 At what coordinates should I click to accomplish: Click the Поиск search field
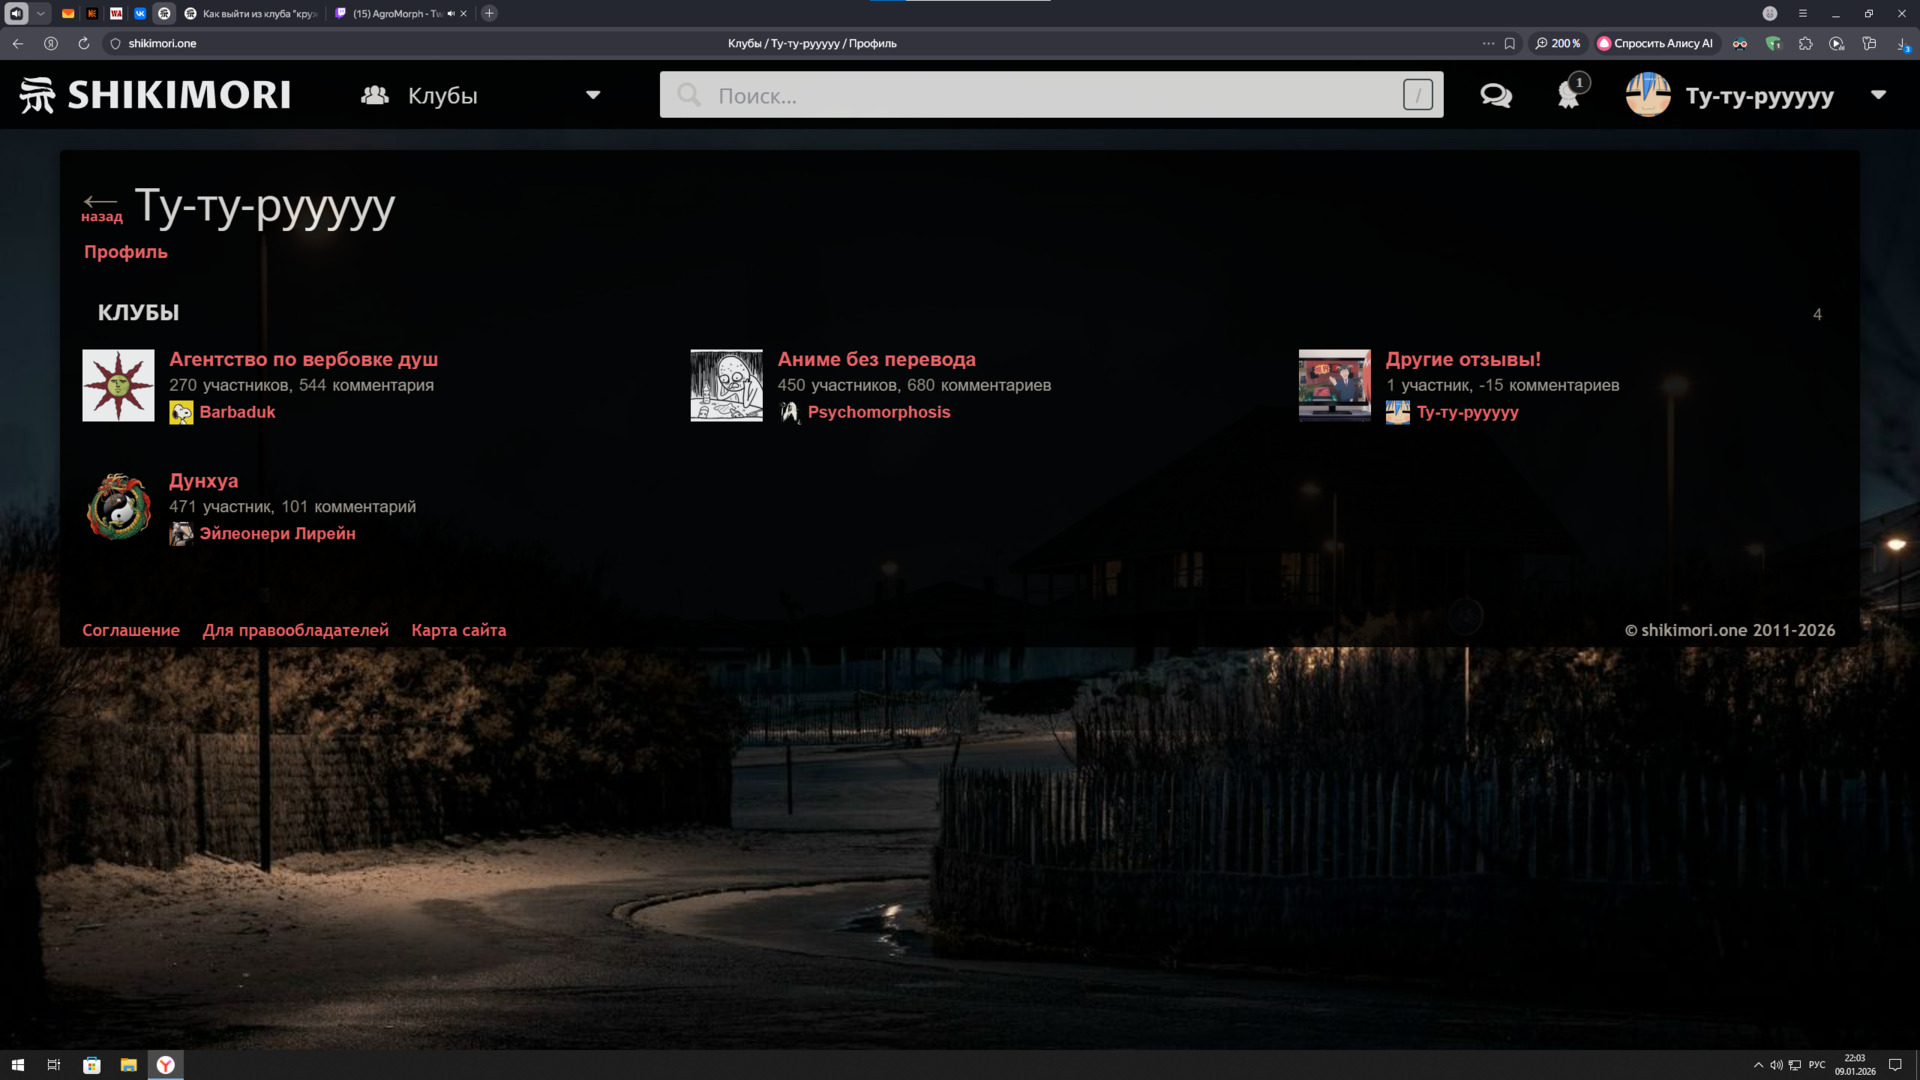1050,96
